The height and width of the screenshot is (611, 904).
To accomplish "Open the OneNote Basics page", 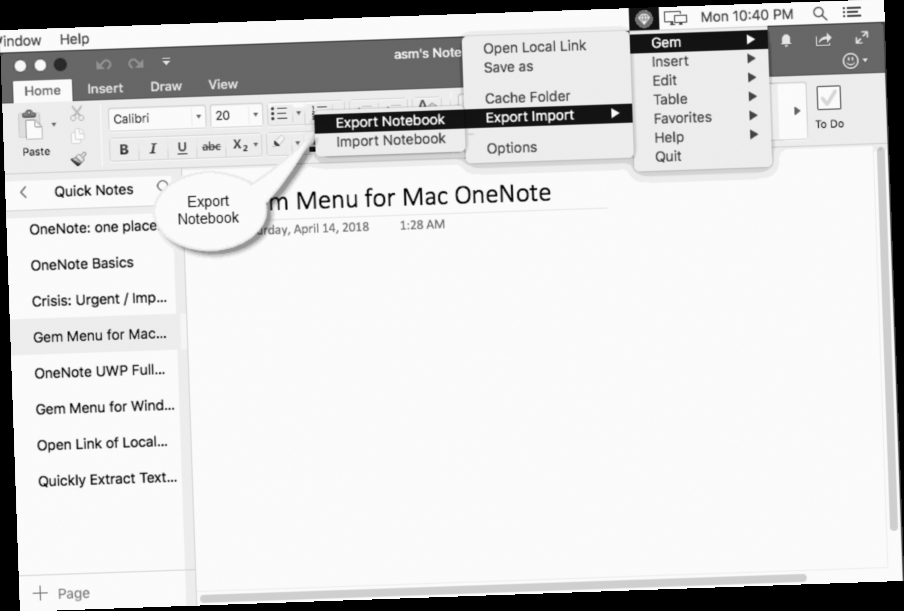I will pos(82,264).
